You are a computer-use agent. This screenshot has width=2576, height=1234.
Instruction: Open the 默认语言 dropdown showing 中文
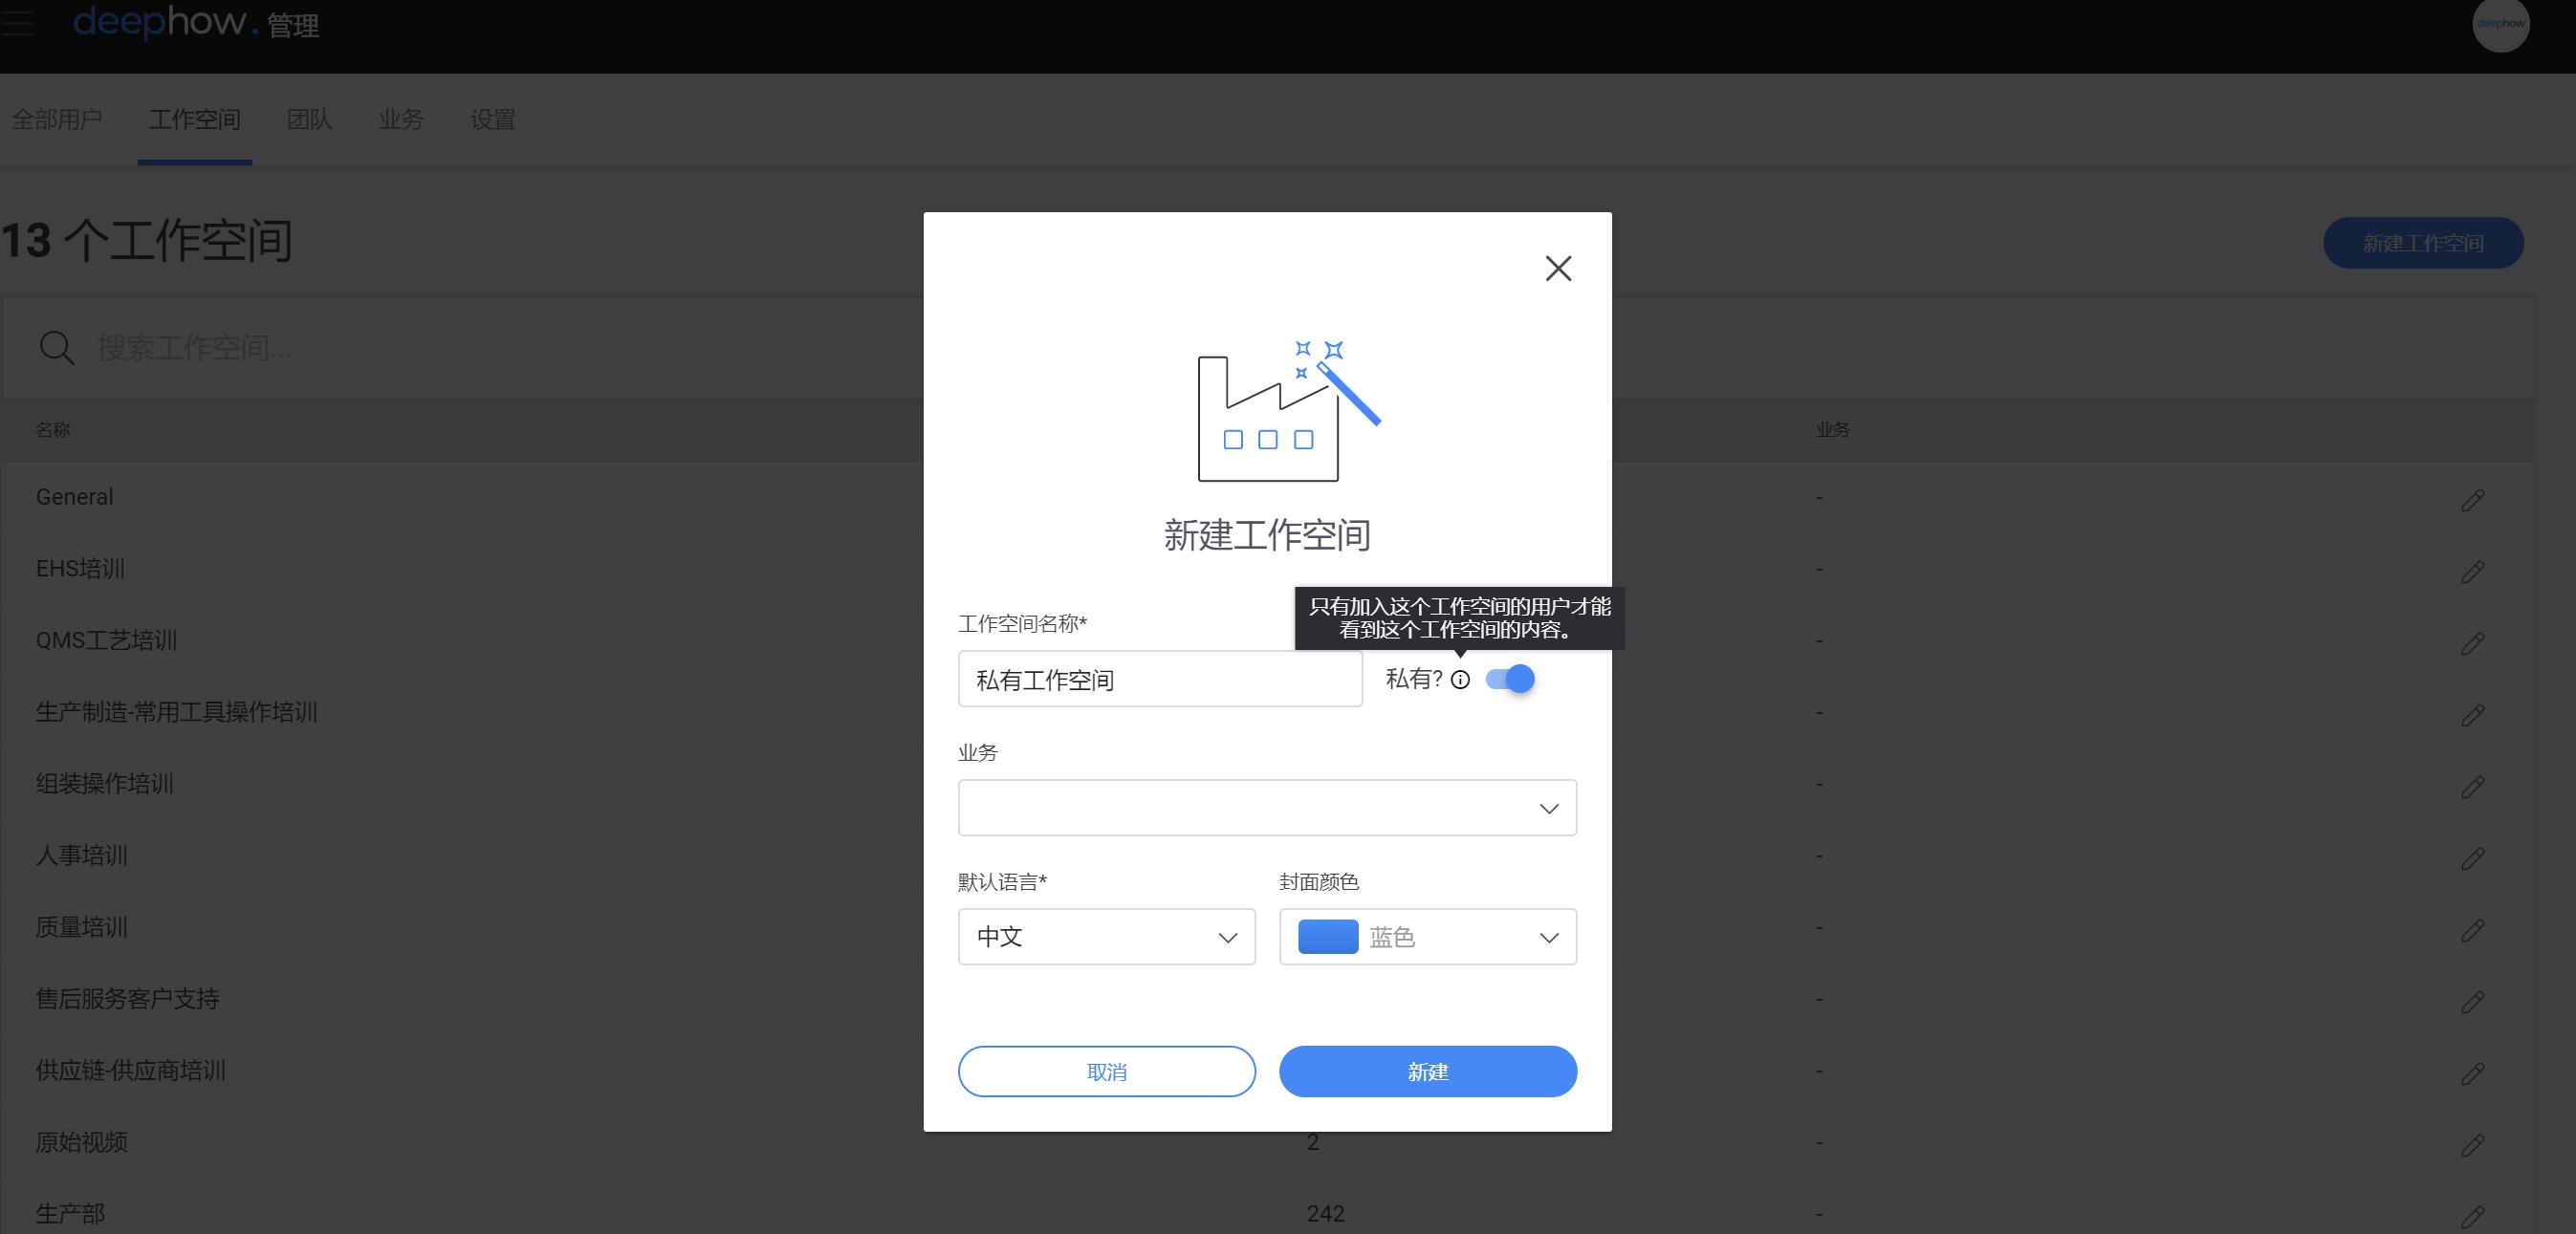pyautogui.click(x=1107, y=936)
